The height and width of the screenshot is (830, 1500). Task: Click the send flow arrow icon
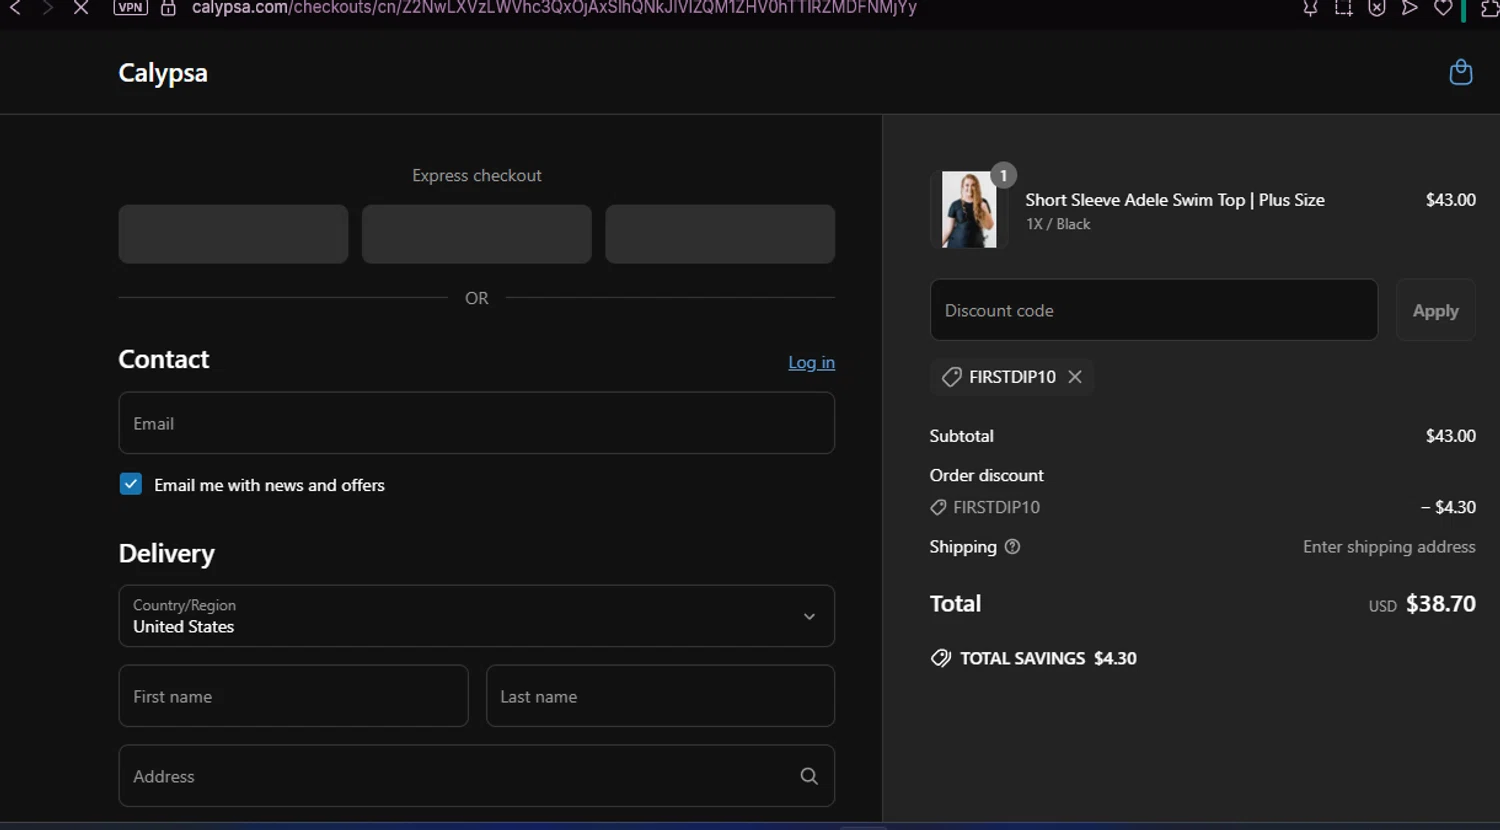[x=1410, y=8]
